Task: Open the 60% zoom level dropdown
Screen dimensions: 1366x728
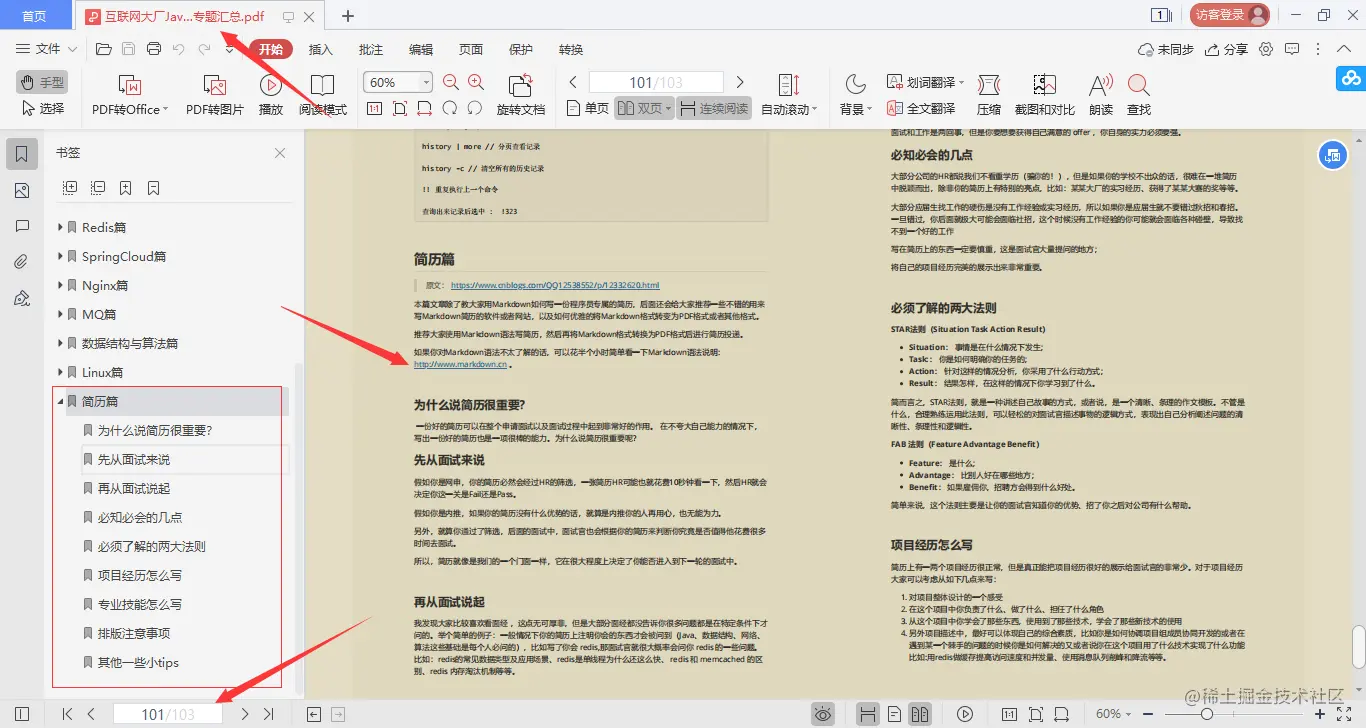Action: [x=424, y=81]
